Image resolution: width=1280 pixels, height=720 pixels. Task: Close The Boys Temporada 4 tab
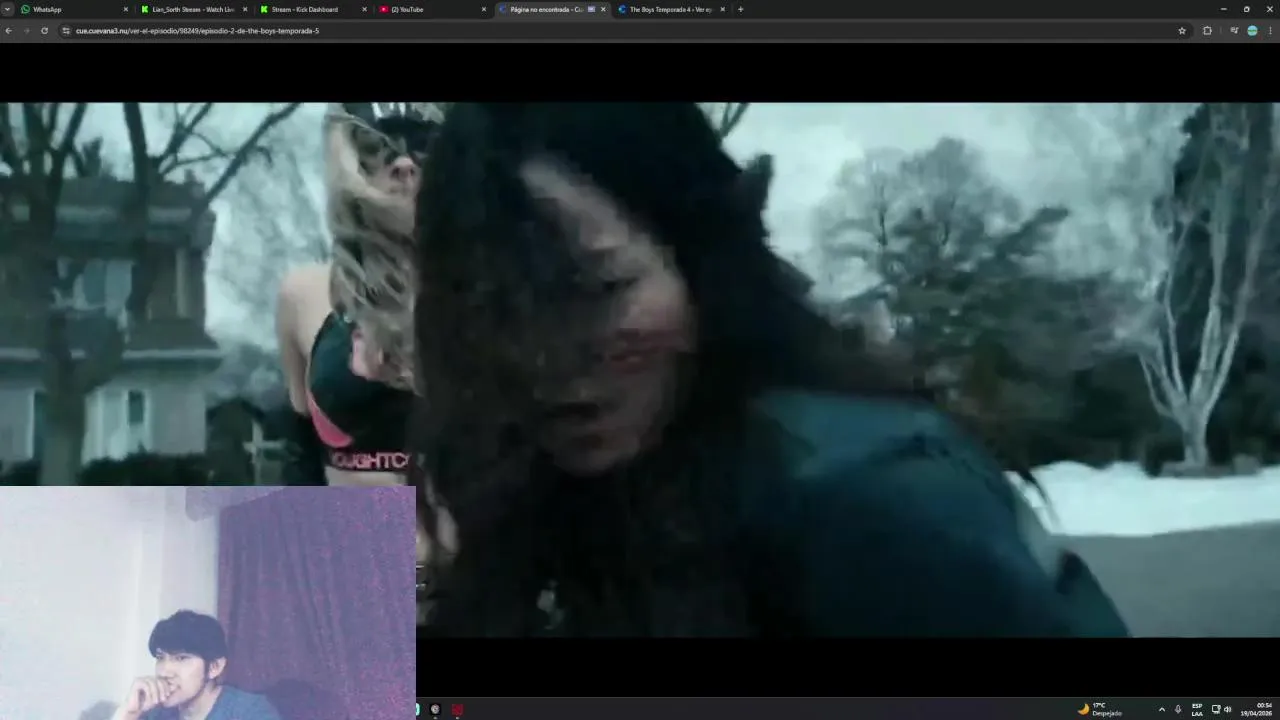pos(722,9)
